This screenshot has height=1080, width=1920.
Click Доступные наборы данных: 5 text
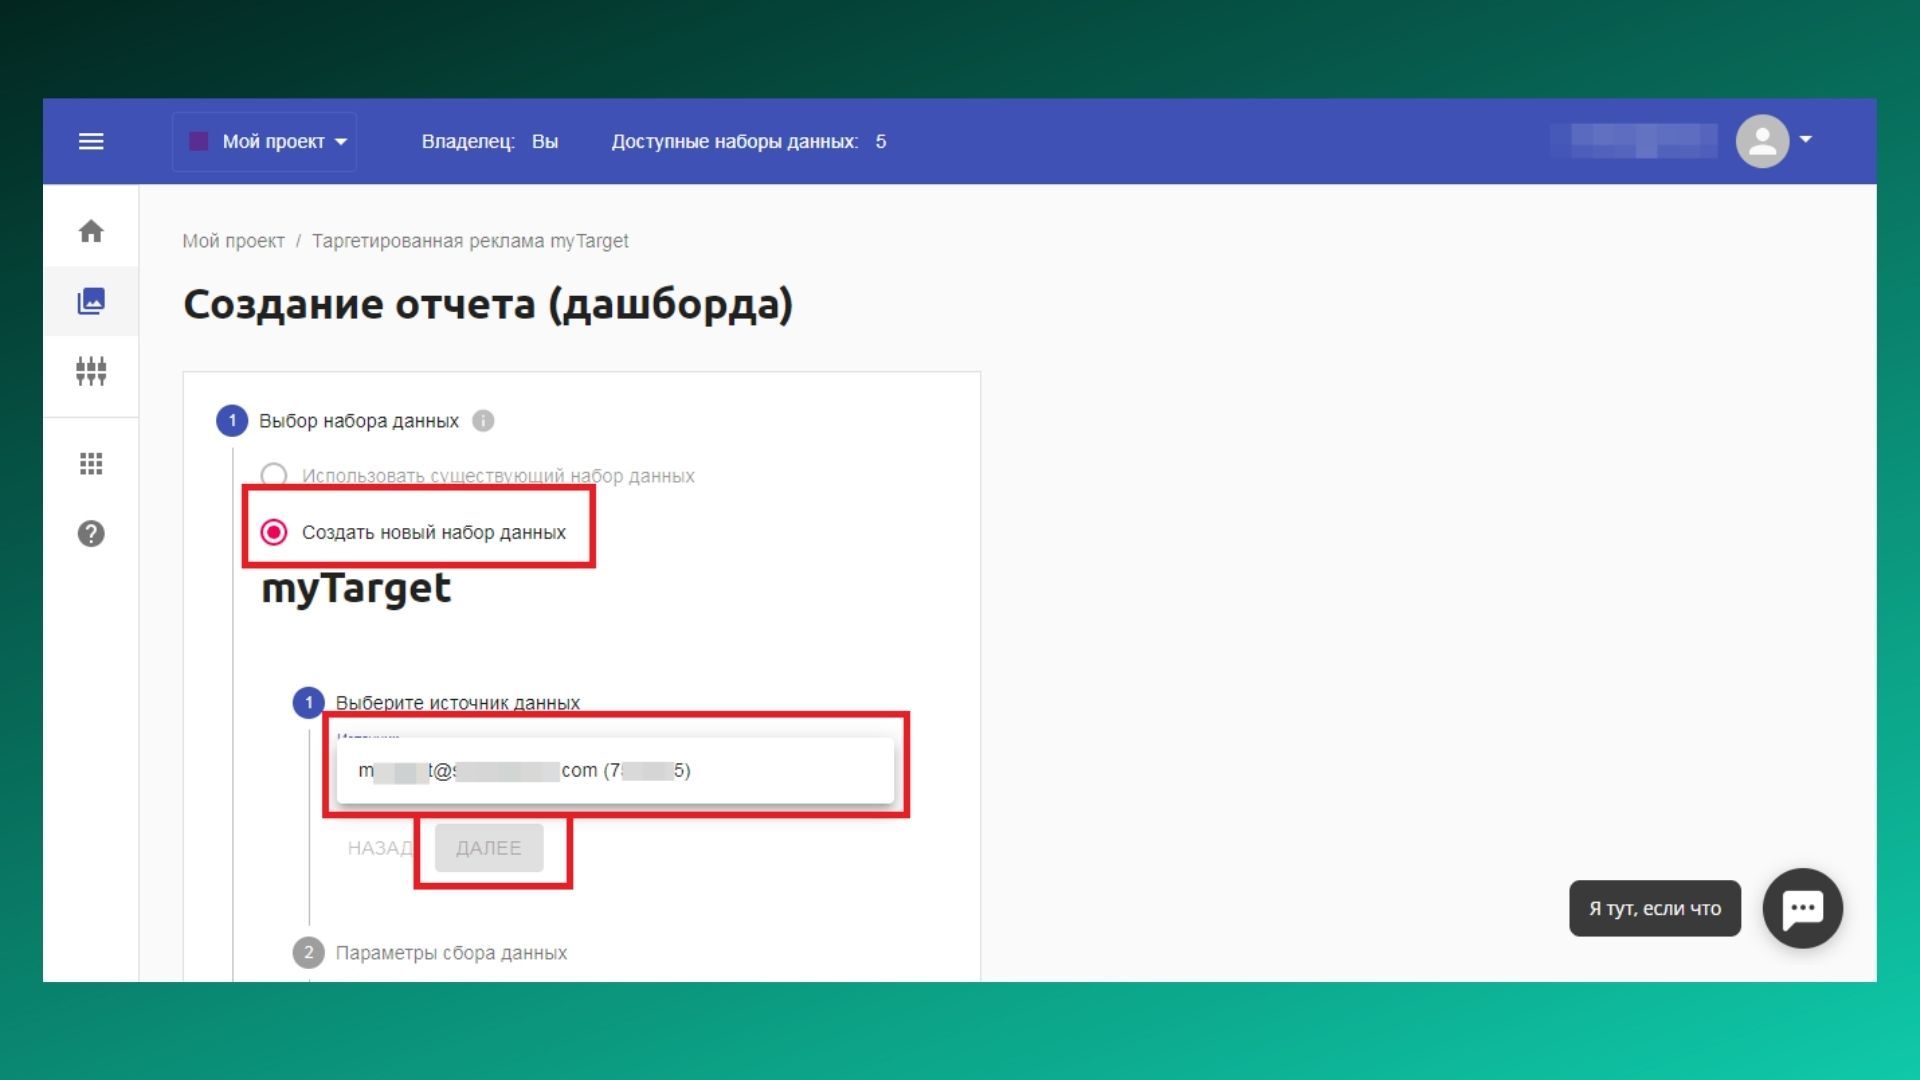[x=749, y=142]
